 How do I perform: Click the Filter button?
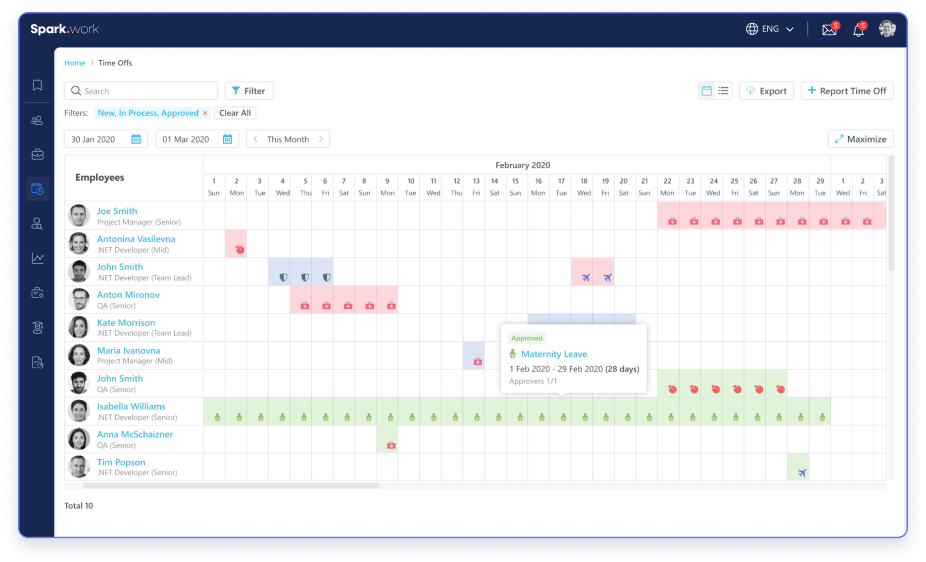pos(249,91)
